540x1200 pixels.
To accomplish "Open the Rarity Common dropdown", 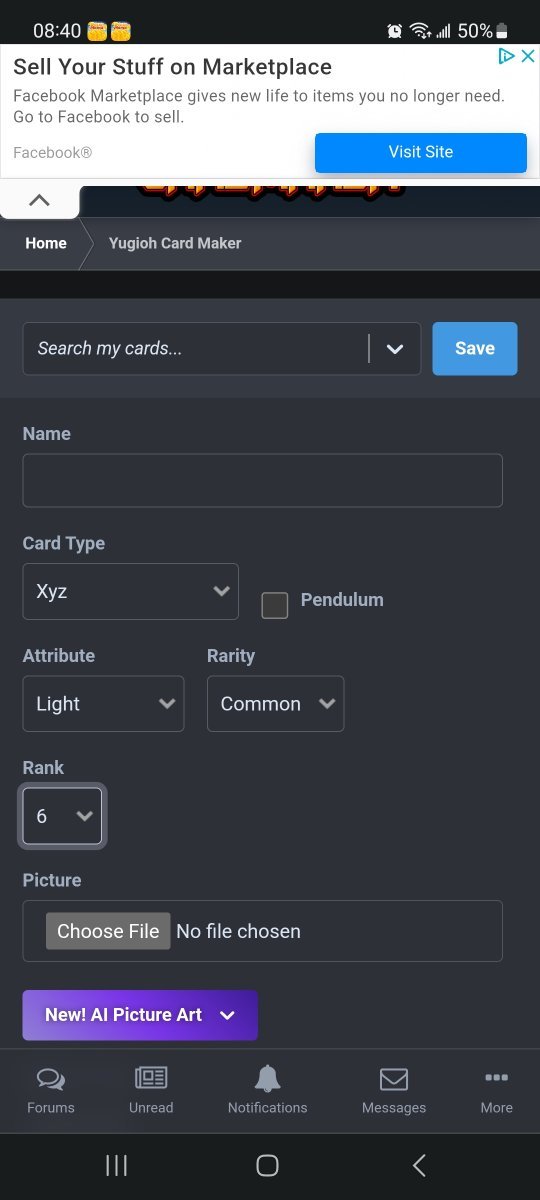I will pos(275,704).
